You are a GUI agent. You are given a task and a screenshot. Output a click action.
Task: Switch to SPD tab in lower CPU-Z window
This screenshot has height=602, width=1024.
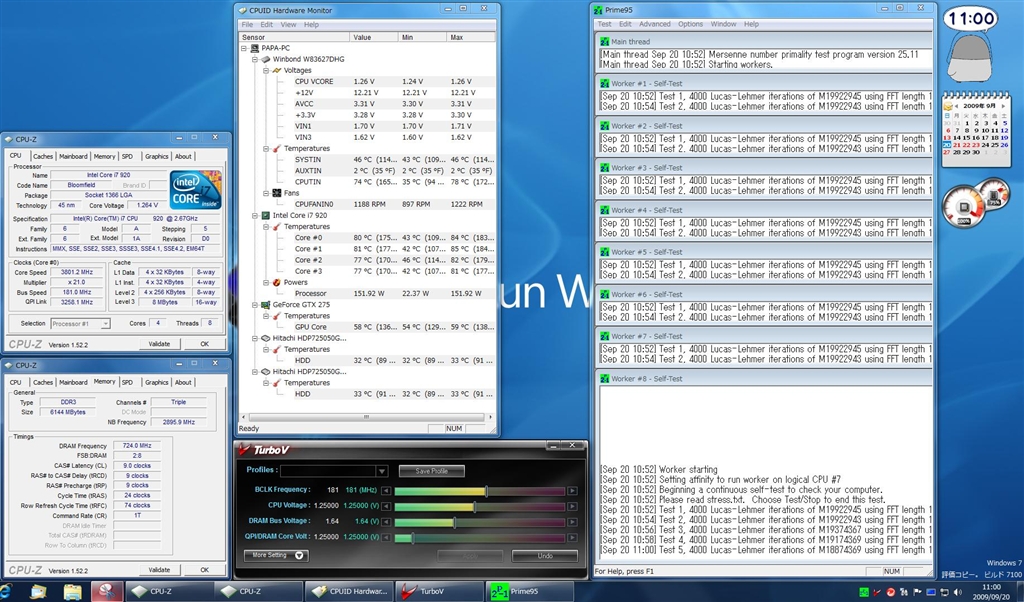pos(127,383)
